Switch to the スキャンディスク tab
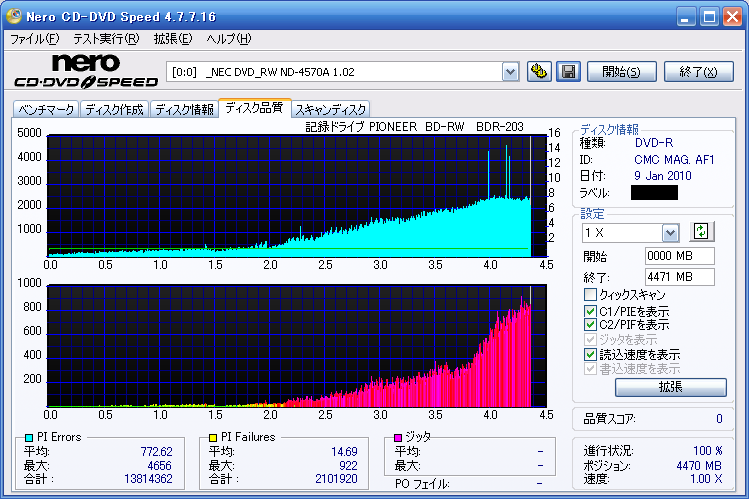This screenshot has height=499, width=749. tap(331, 110)
